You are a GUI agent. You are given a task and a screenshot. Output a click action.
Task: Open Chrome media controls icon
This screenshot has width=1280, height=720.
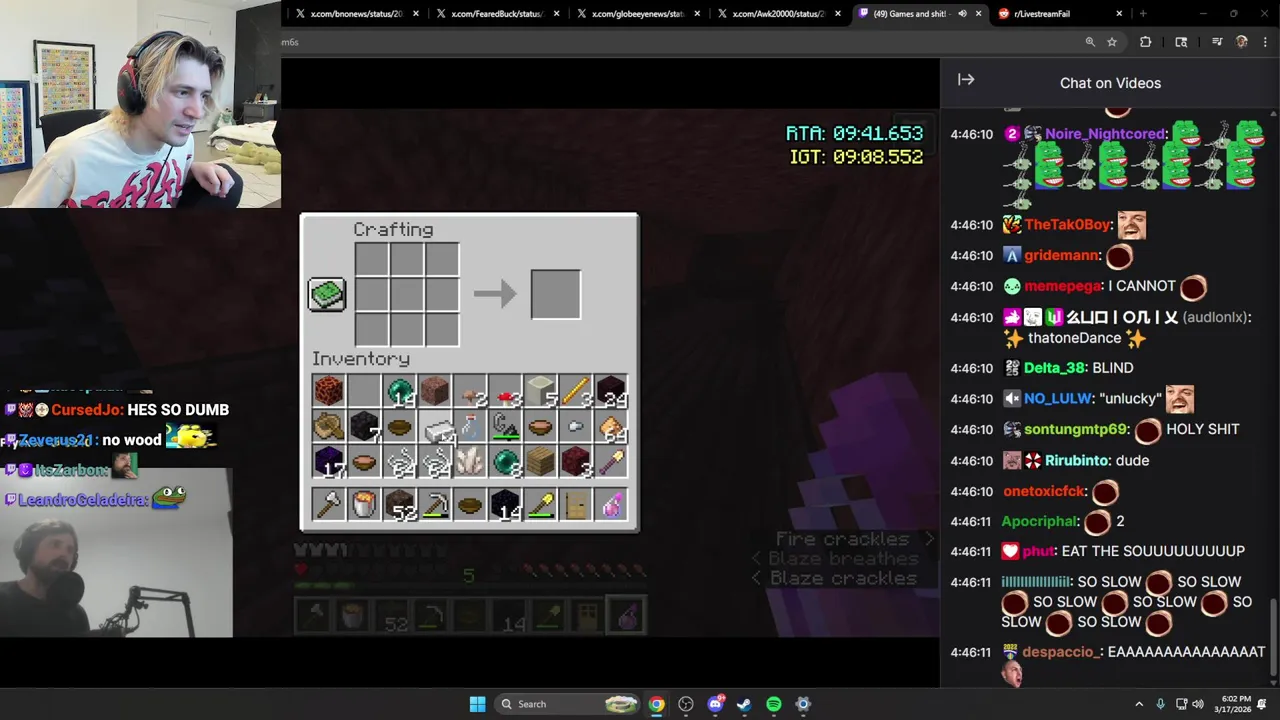click(x=1217, y=42)
